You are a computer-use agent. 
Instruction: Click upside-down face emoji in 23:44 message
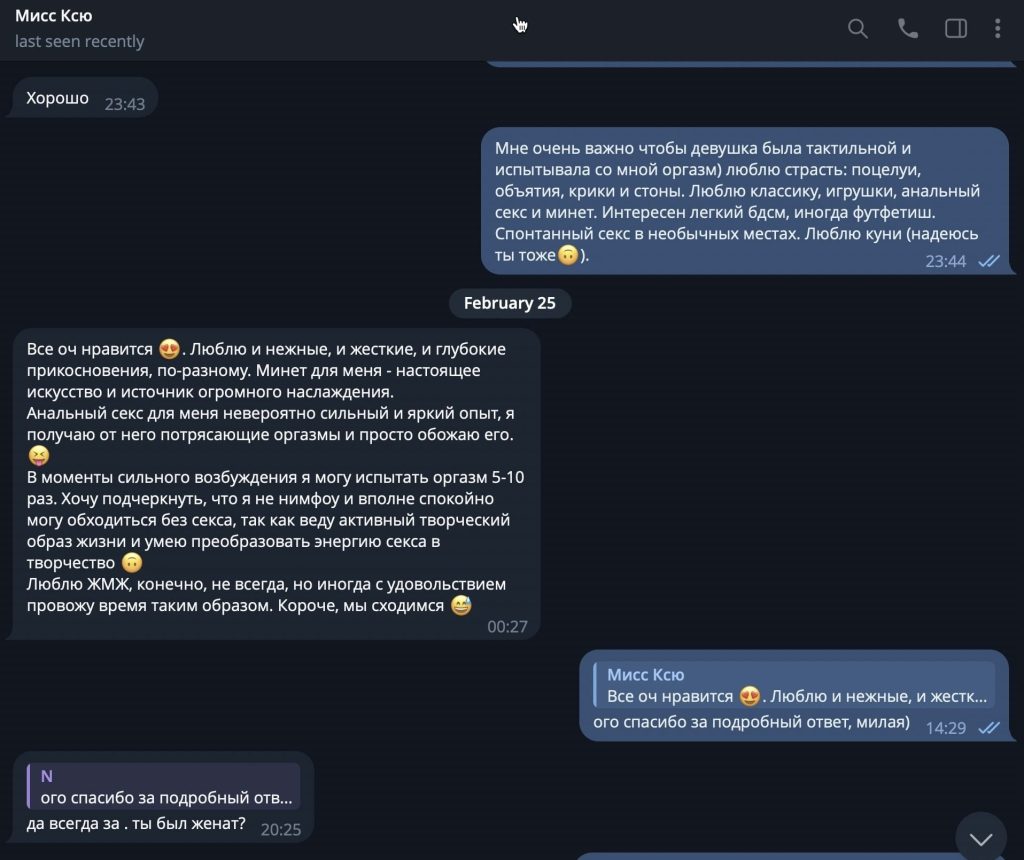click(568, 255)
